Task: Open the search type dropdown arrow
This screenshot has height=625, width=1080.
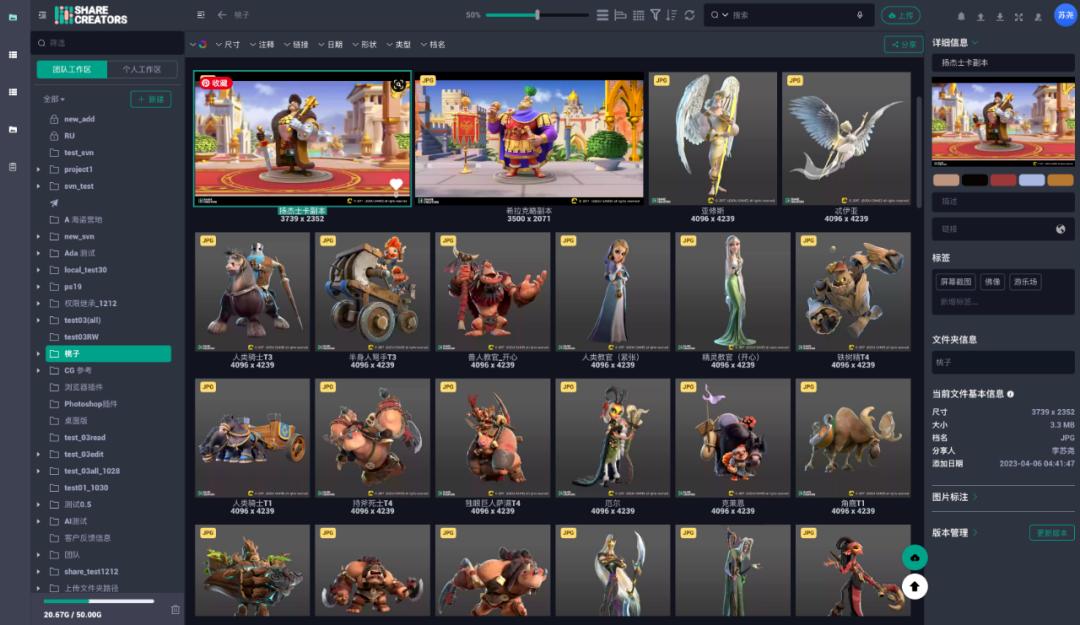Action: coord(725,14)
